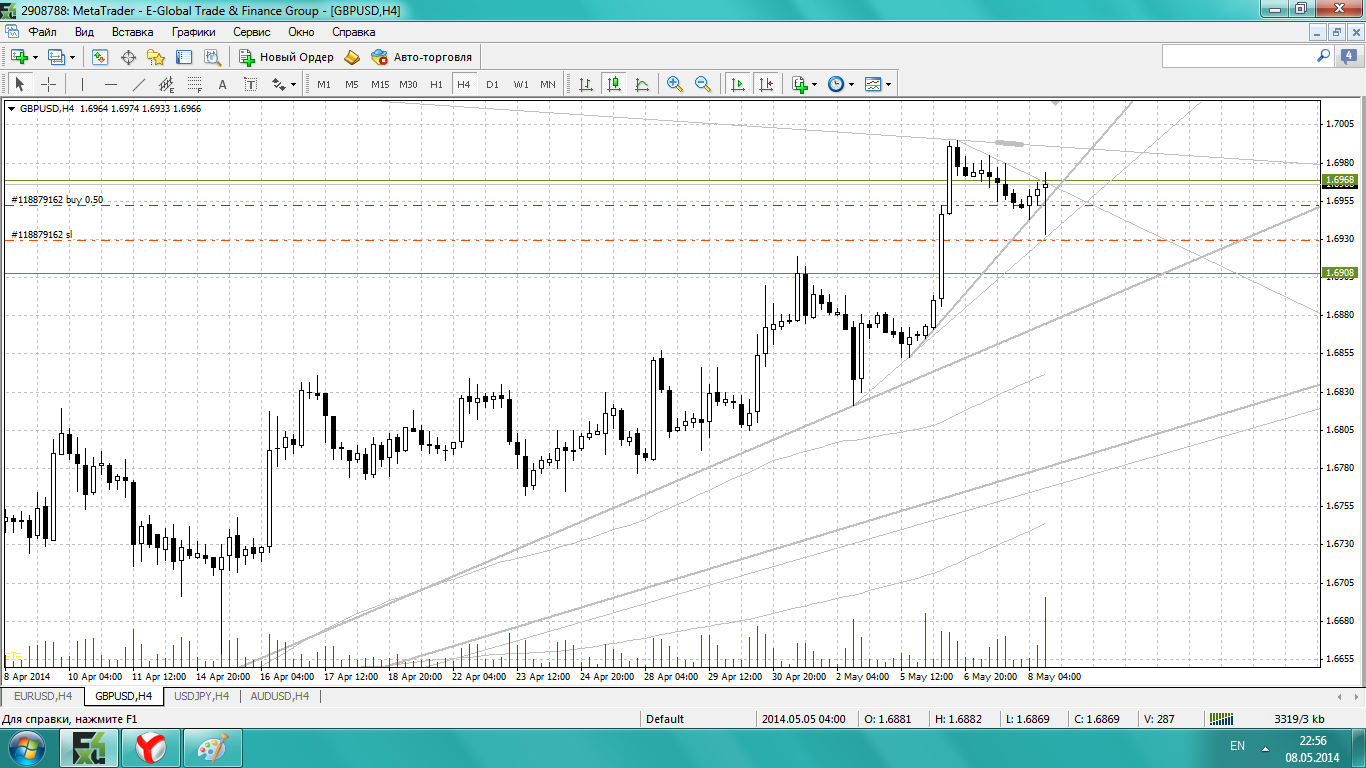Switch chart to M1 timeframe
Screen dimensions: 1366x768
324,84
